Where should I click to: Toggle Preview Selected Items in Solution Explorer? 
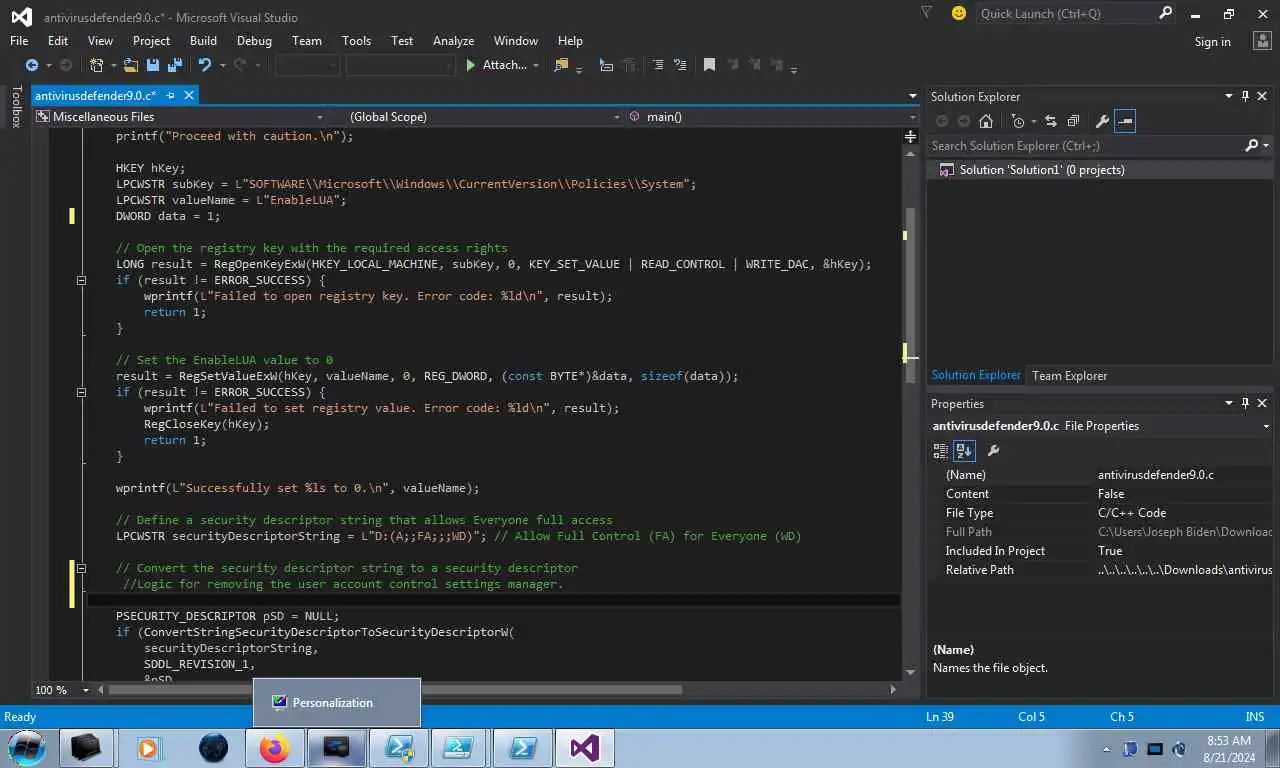(x=1125, y=121)
